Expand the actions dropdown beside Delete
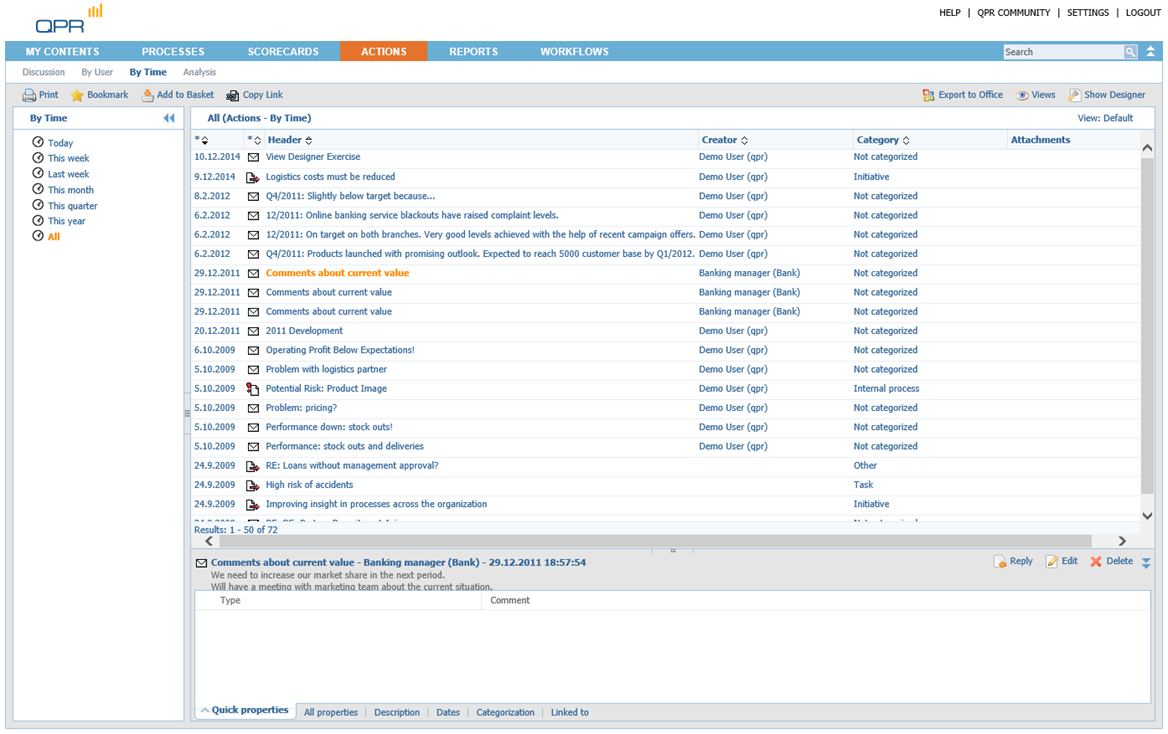Screen dimensions: 1168x734 (1146, 563)
